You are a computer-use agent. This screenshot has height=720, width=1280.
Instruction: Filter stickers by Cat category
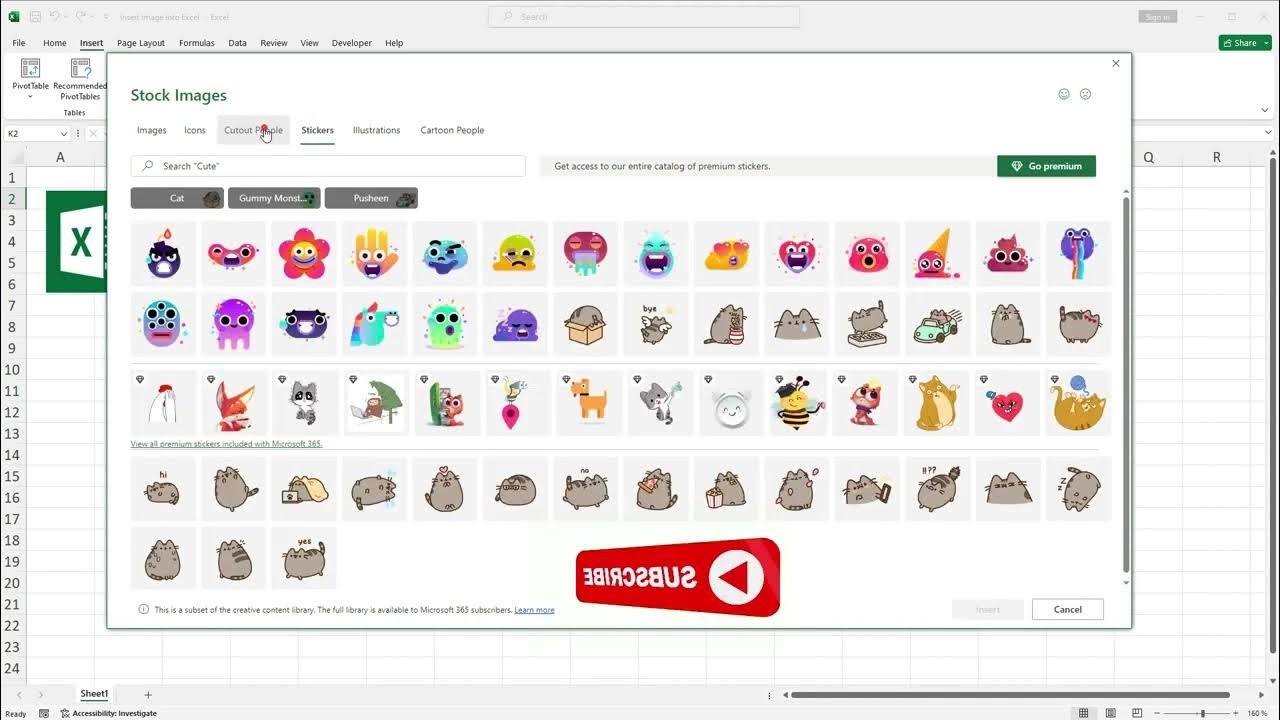[x=177, y=198]
